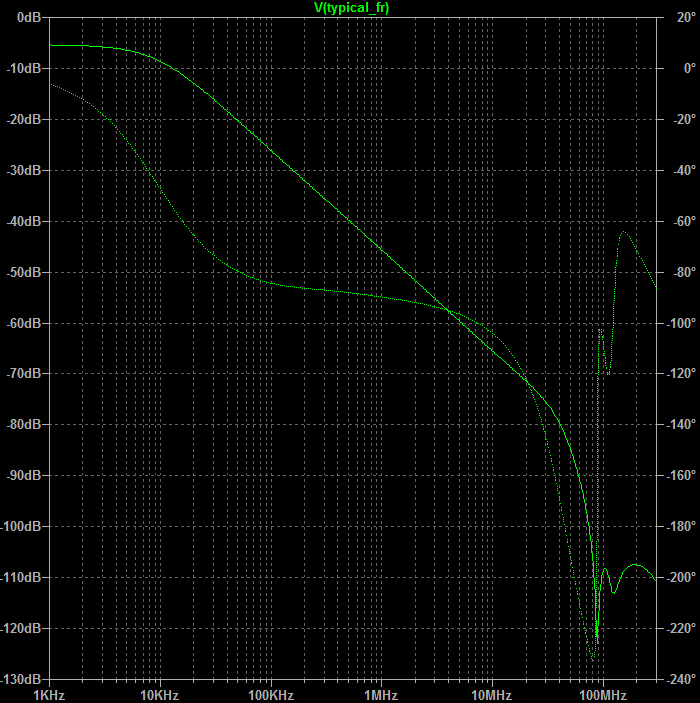700x703 pixels.
Task: Click the -160° phase axis label
Action: (681, 475)
